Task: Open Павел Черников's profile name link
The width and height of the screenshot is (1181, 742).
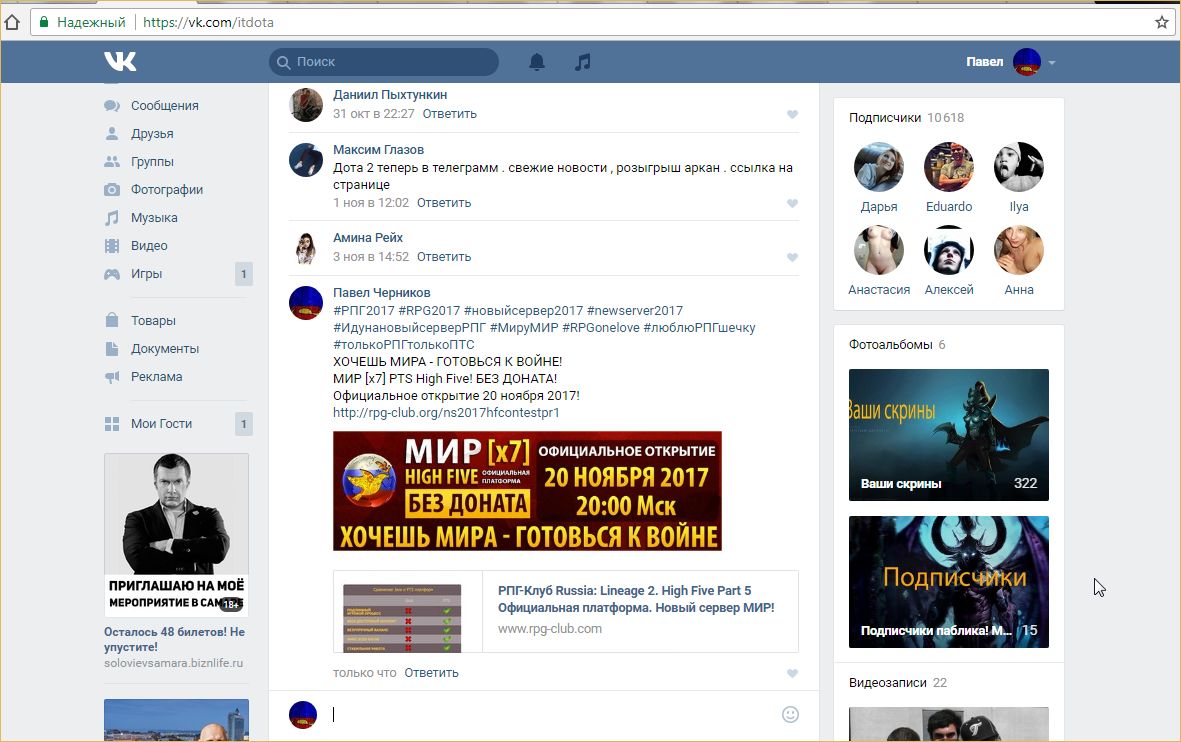Action: (382, 292)
